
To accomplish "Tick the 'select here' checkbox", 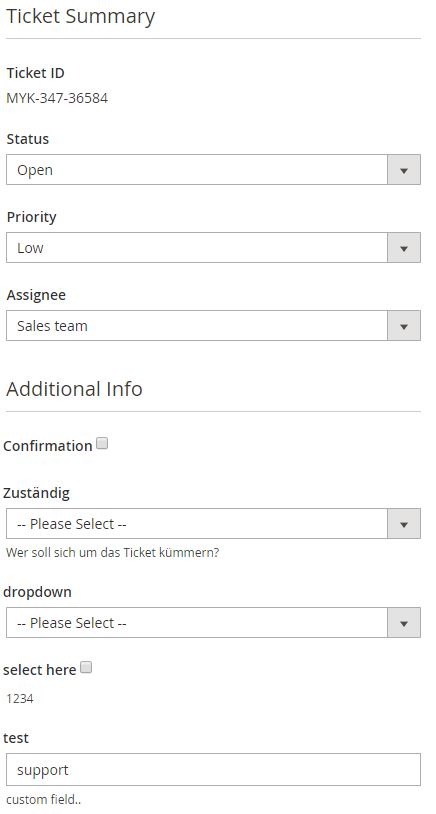I will click(x=86, y=668).
